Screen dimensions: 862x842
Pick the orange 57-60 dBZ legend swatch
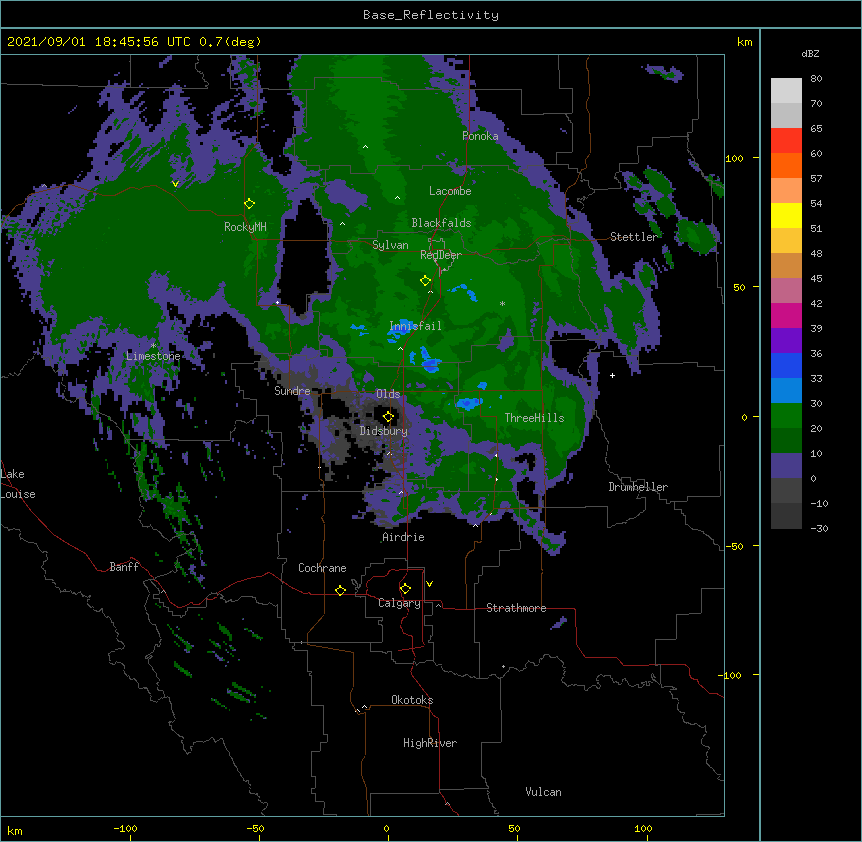(x=786, y=165)
